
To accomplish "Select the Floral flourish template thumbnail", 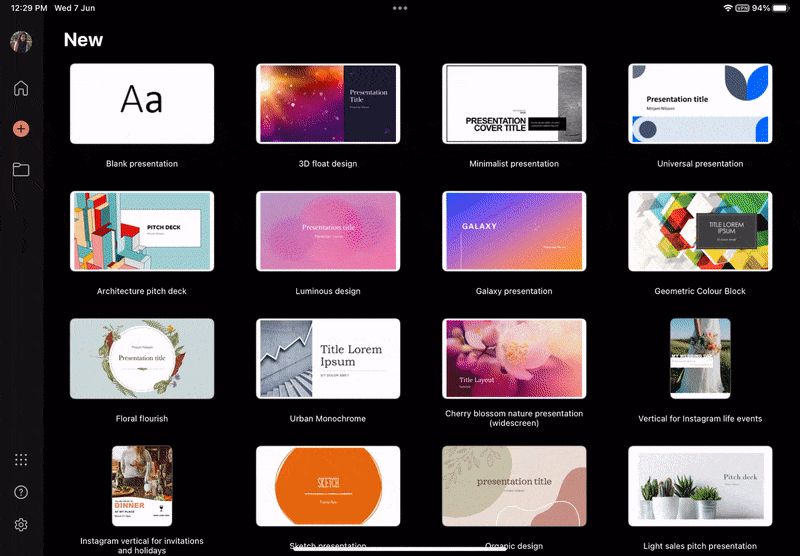I will [x=142, y=359].
